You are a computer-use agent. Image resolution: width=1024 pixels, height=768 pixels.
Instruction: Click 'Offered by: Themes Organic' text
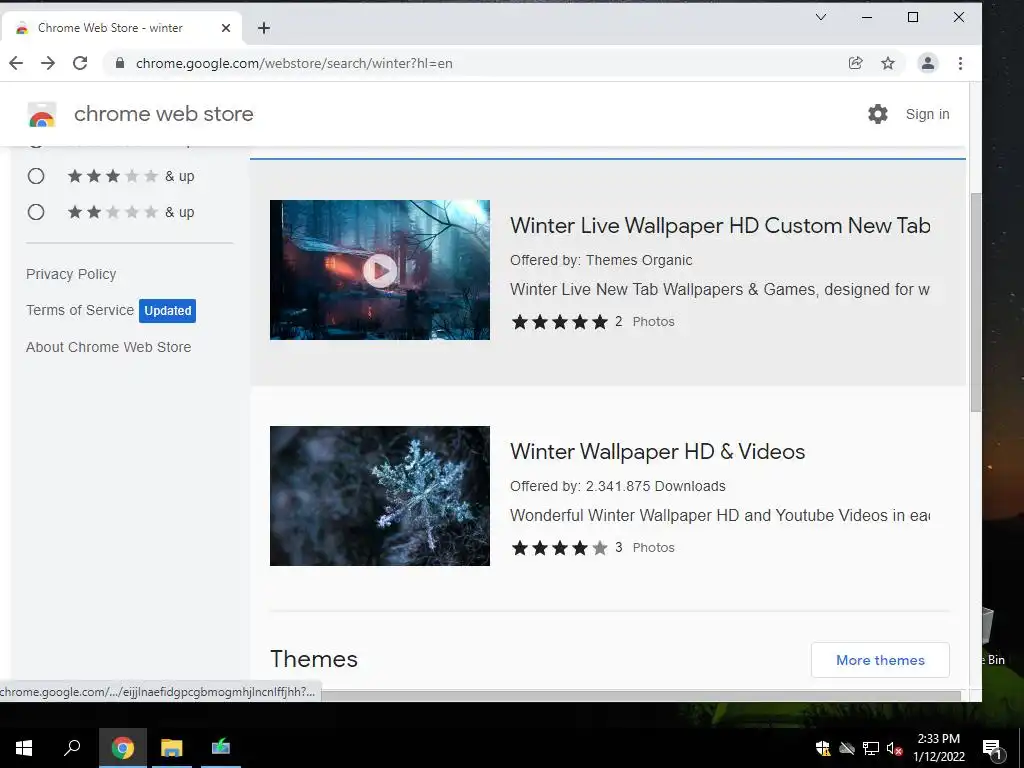tap(601, 261)
